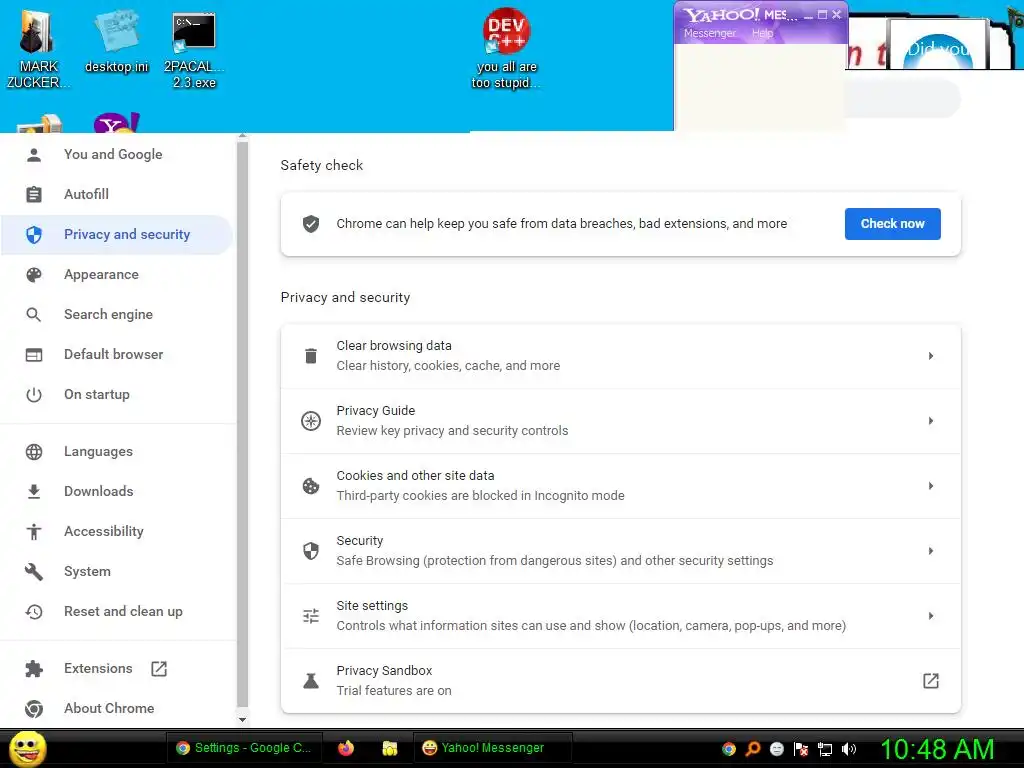
Task: Click the wrench icon beside System
Action: click(34, 572)
